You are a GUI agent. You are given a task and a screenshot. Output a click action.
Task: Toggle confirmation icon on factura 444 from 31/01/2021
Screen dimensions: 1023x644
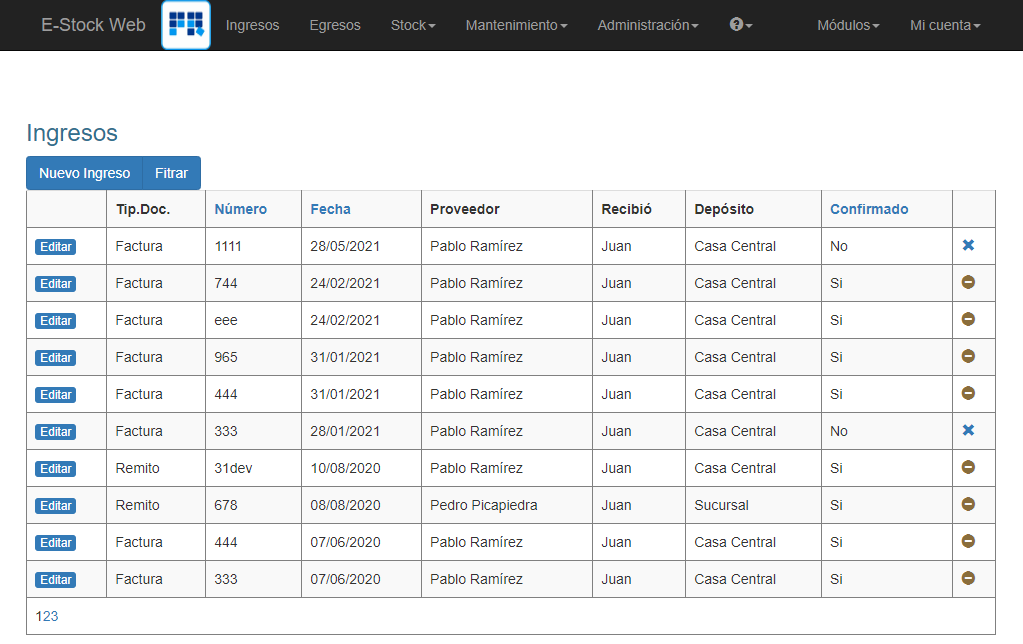tap(967, 394)
